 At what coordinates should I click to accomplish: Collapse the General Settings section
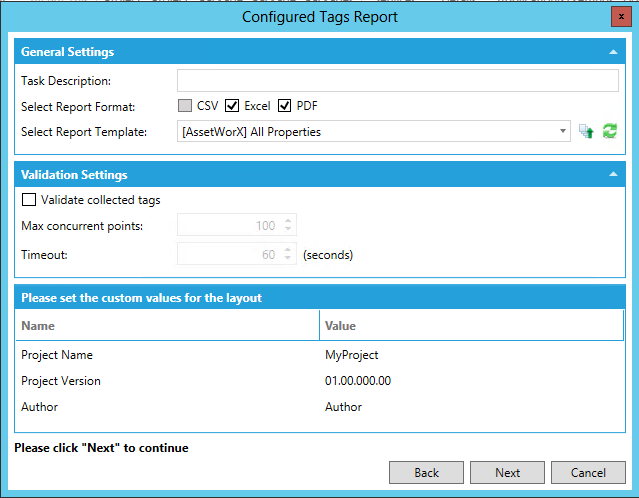[612, 52]
